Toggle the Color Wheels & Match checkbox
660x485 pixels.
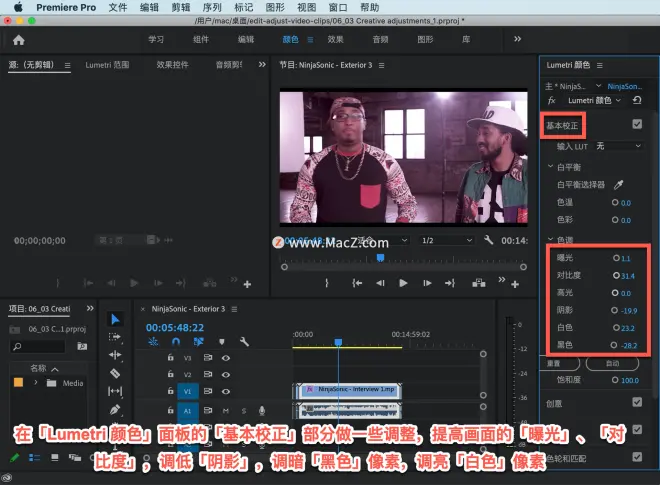[637, 457]
